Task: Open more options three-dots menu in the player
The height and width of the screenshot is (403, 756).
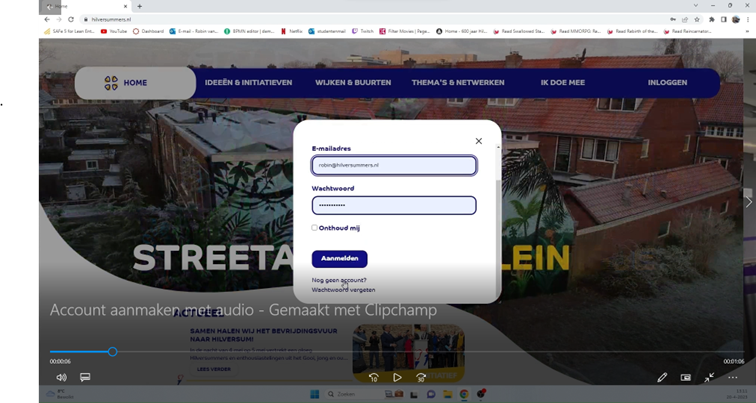Action: [732, 377]
